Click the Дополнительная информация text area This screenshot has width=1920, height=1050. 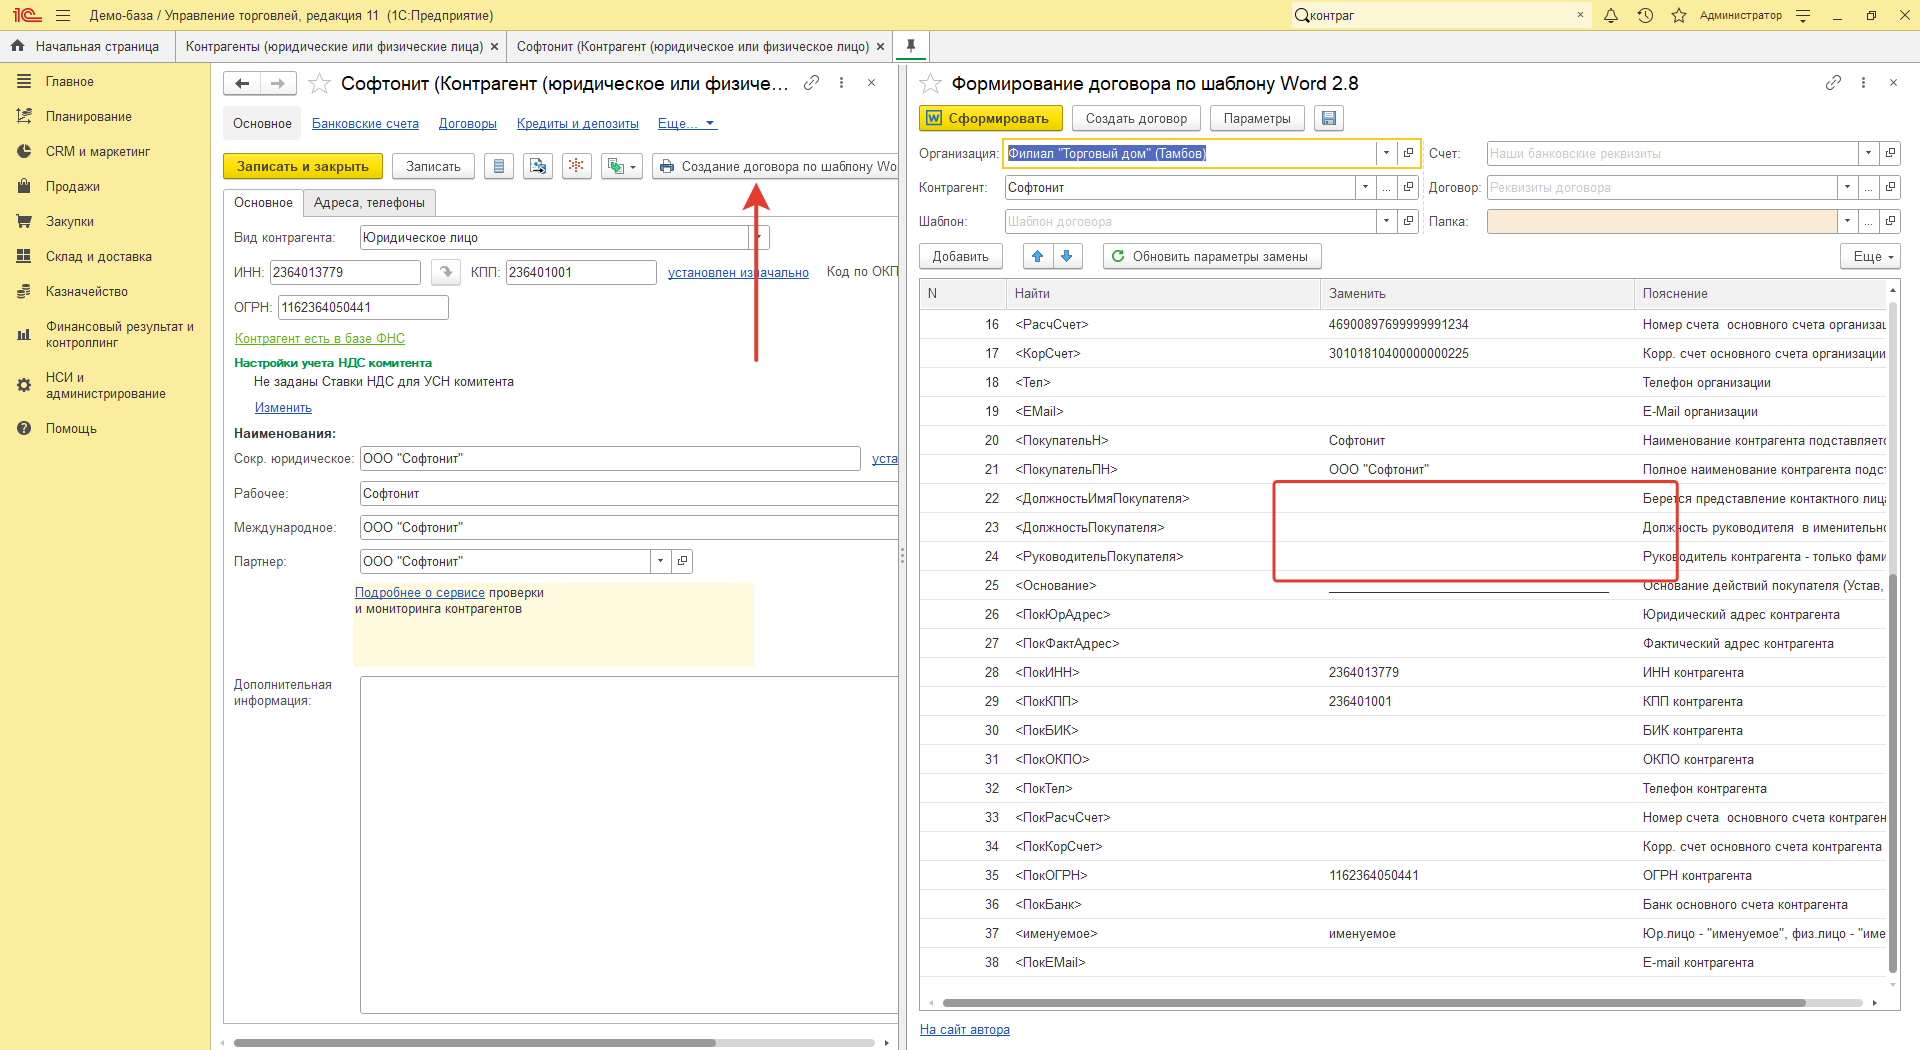pyautogui.click(x=629, y=845)
